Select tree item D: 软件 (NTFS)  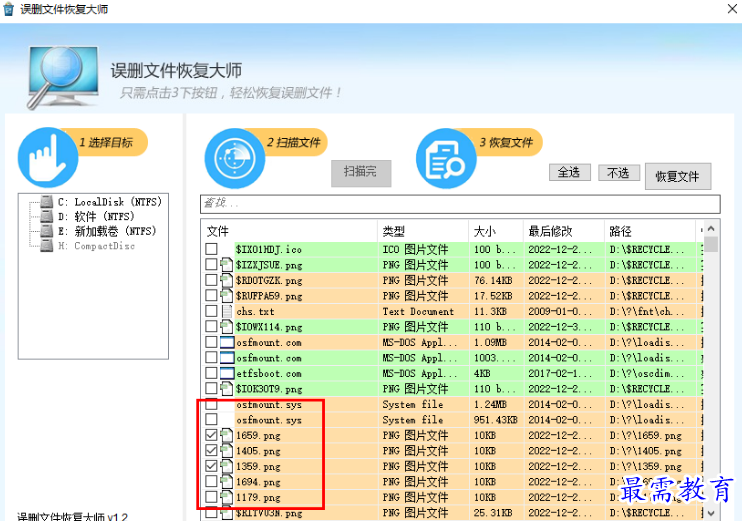click(x=96, y=216)
